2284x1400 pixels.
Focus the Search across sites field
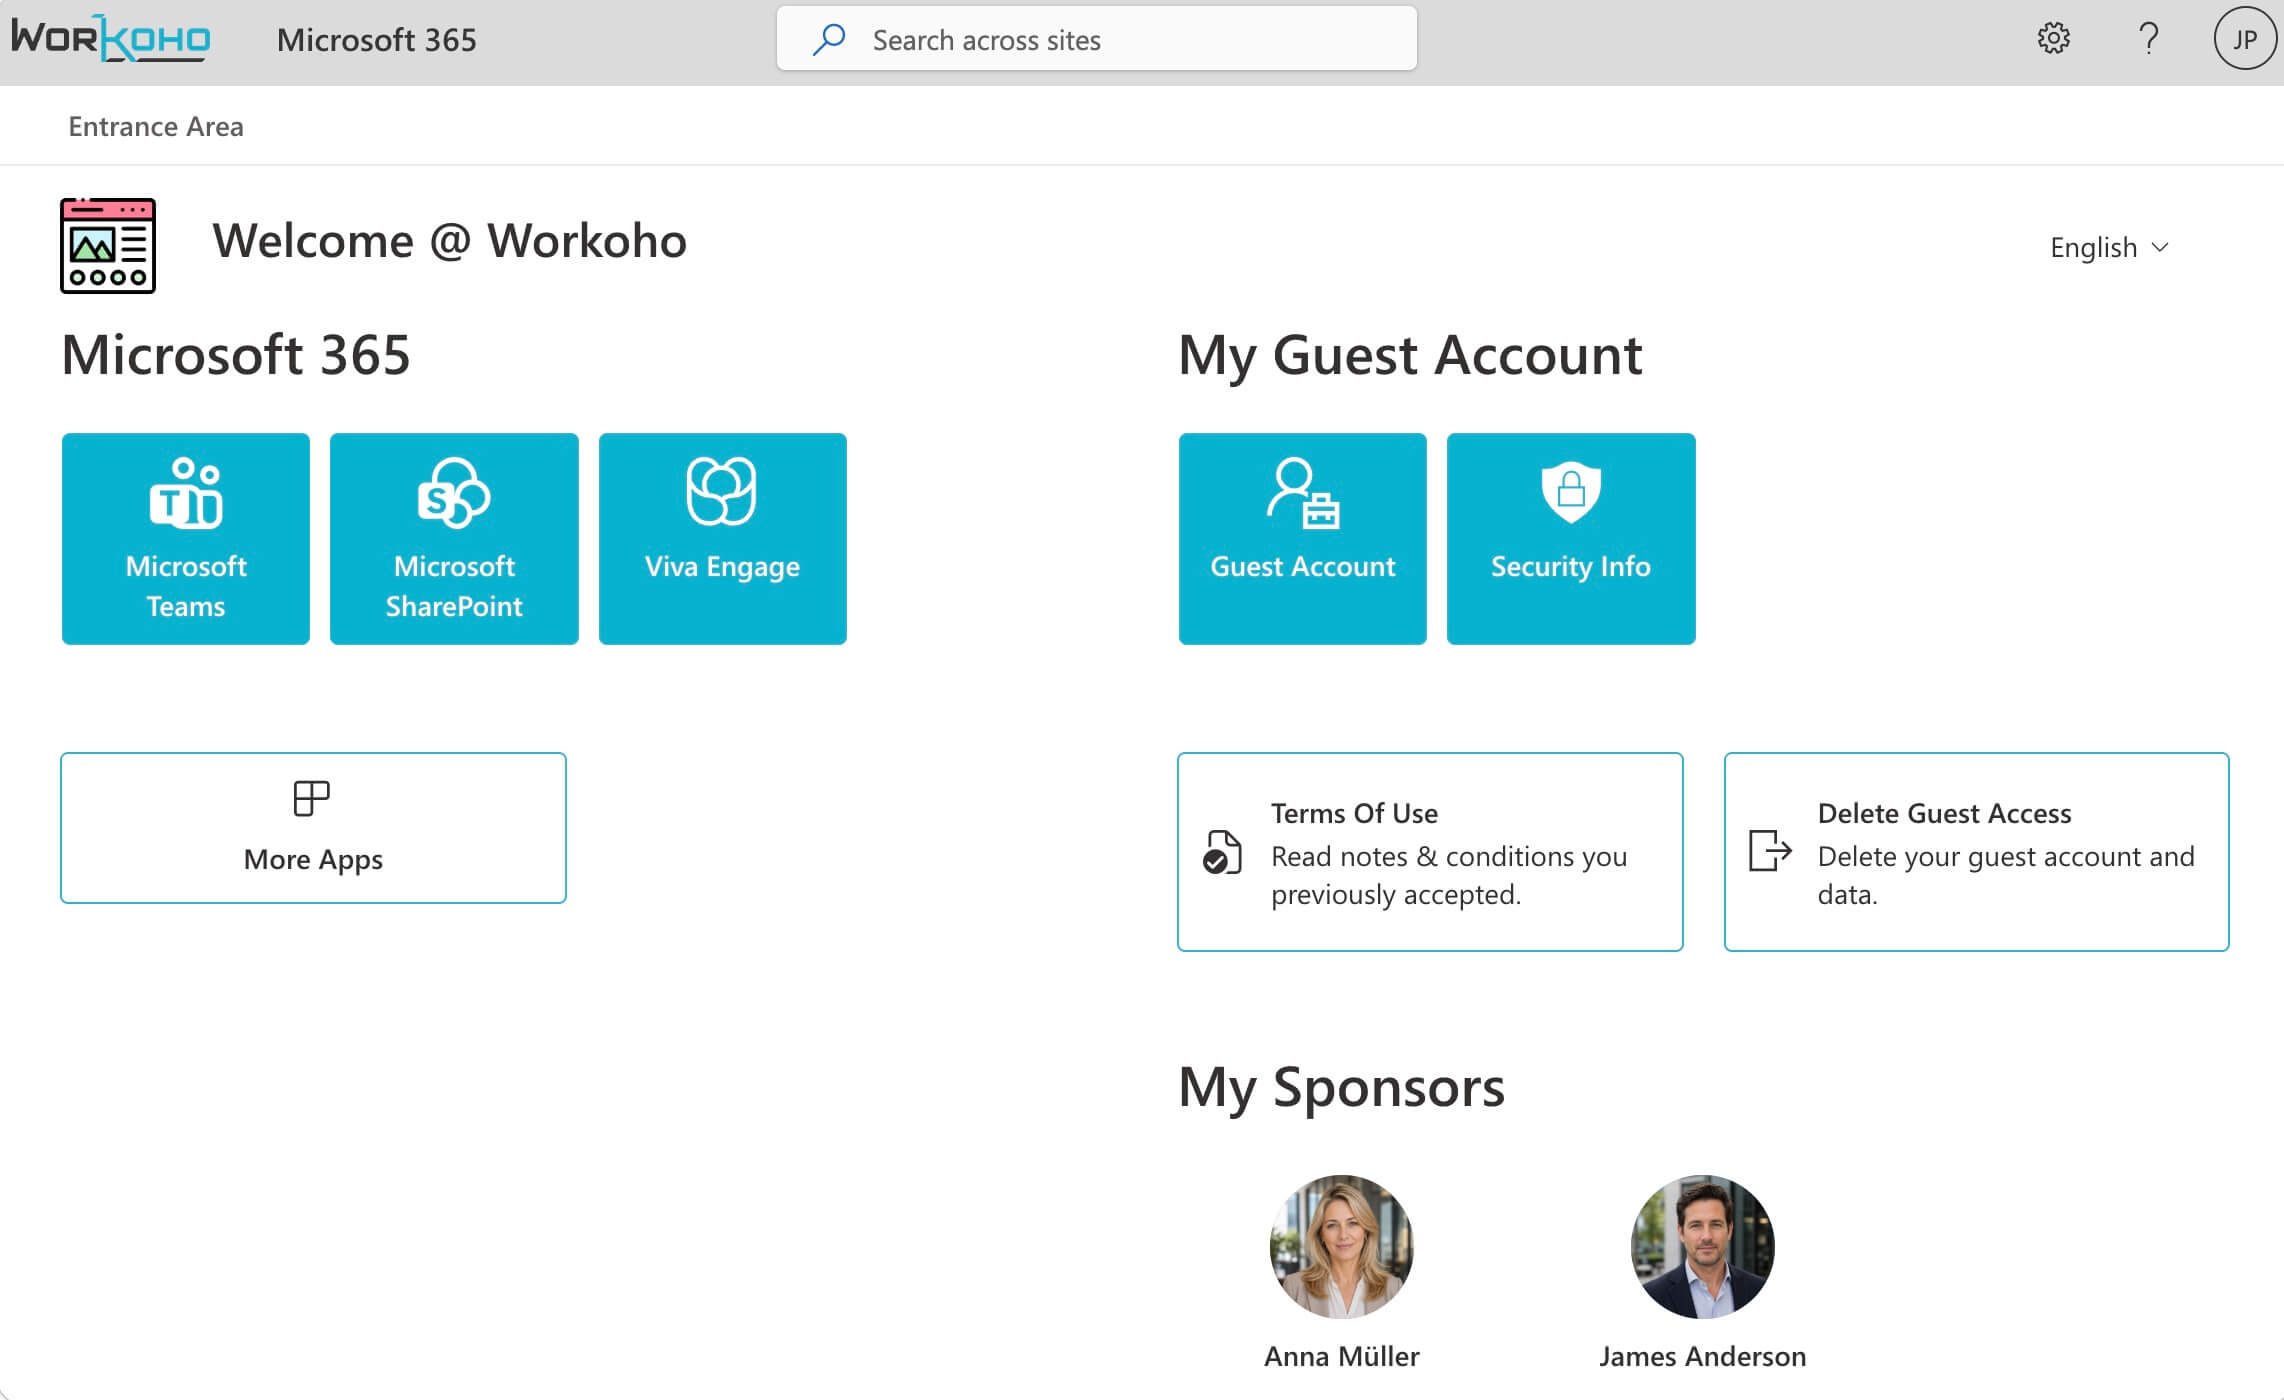click(x=1097, y=39)
